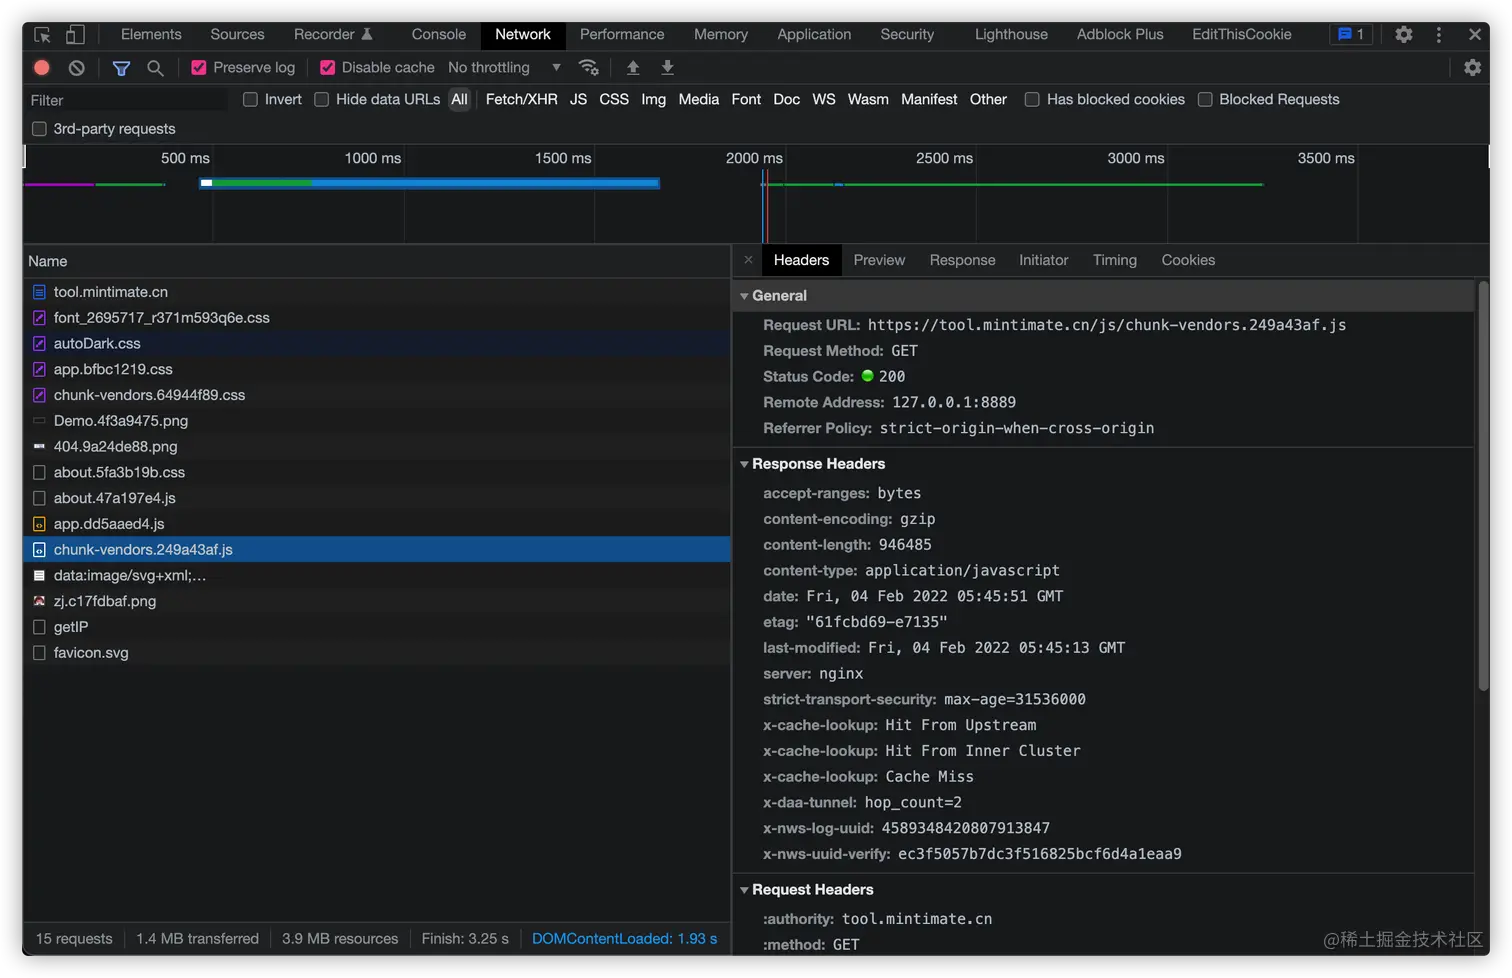Check Has blocked cookies
The image size is (1512, 978).
[x=1032, y=100]
